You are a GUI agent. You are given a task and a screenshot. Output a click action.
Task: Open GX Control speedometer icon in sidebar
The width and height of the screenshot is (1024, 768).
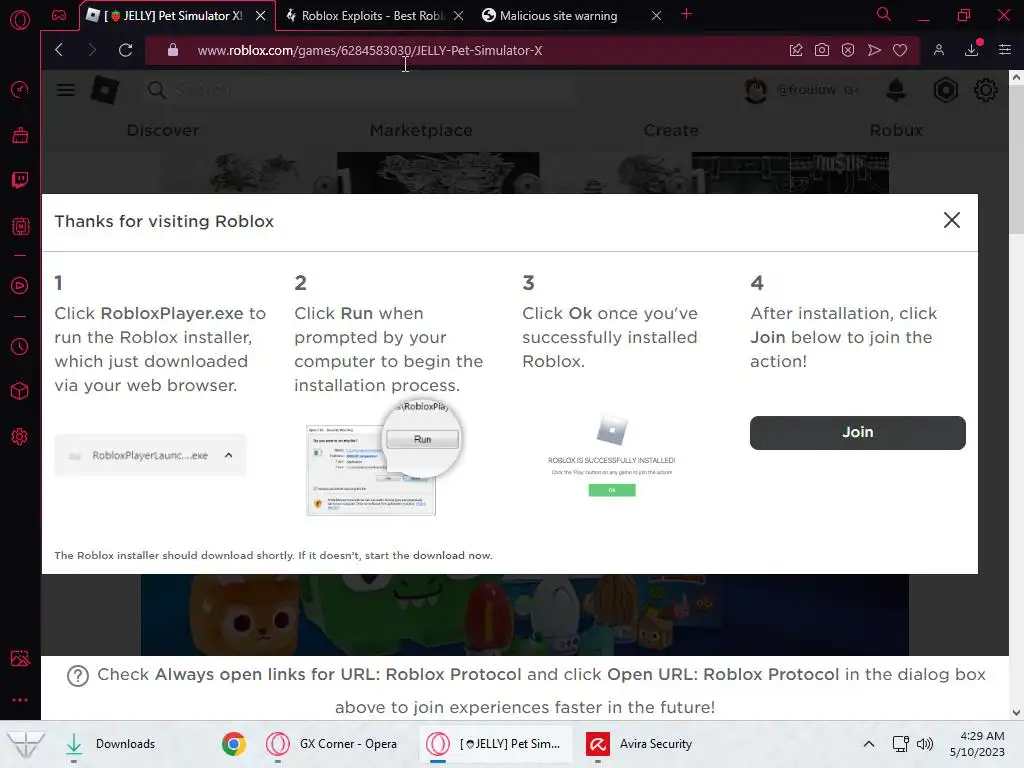[x=20, y=89]
